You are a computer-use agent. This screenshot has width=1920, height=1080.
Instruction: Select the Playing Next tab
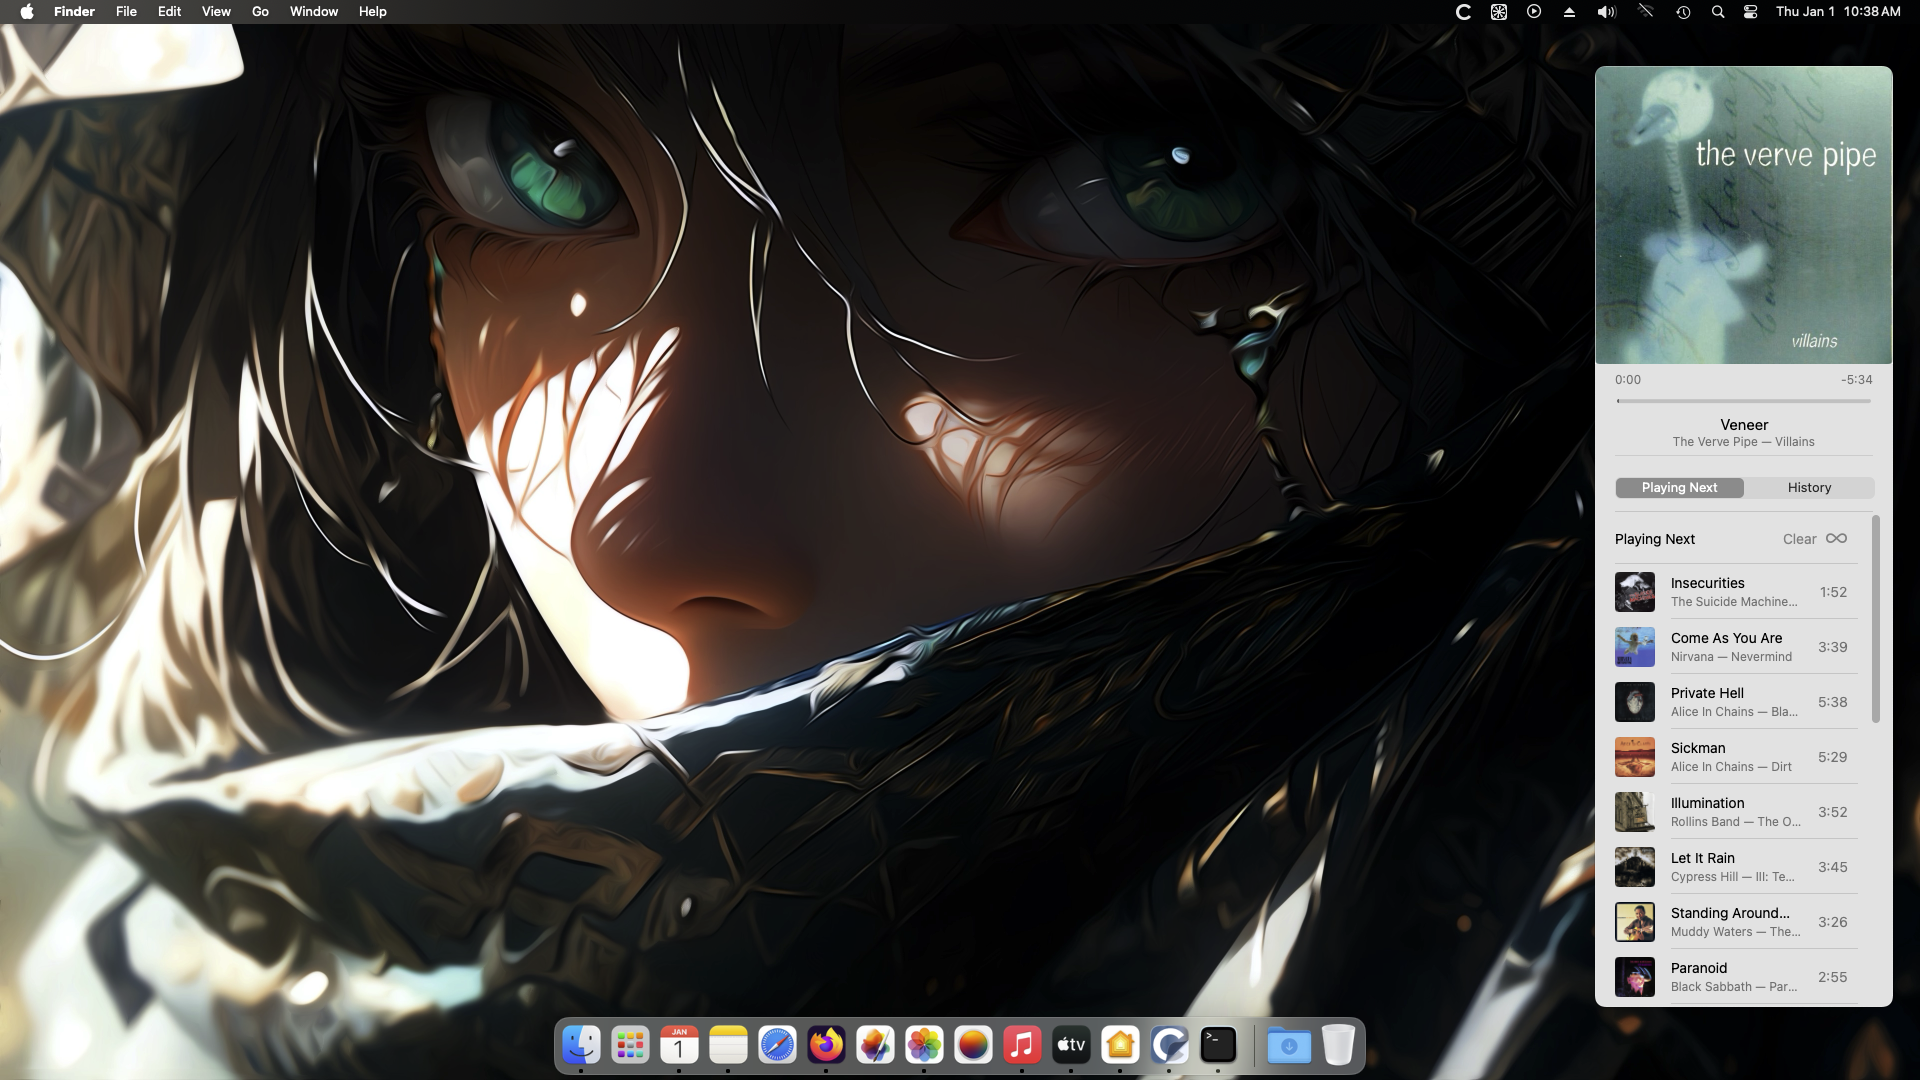coord(1679,487)
